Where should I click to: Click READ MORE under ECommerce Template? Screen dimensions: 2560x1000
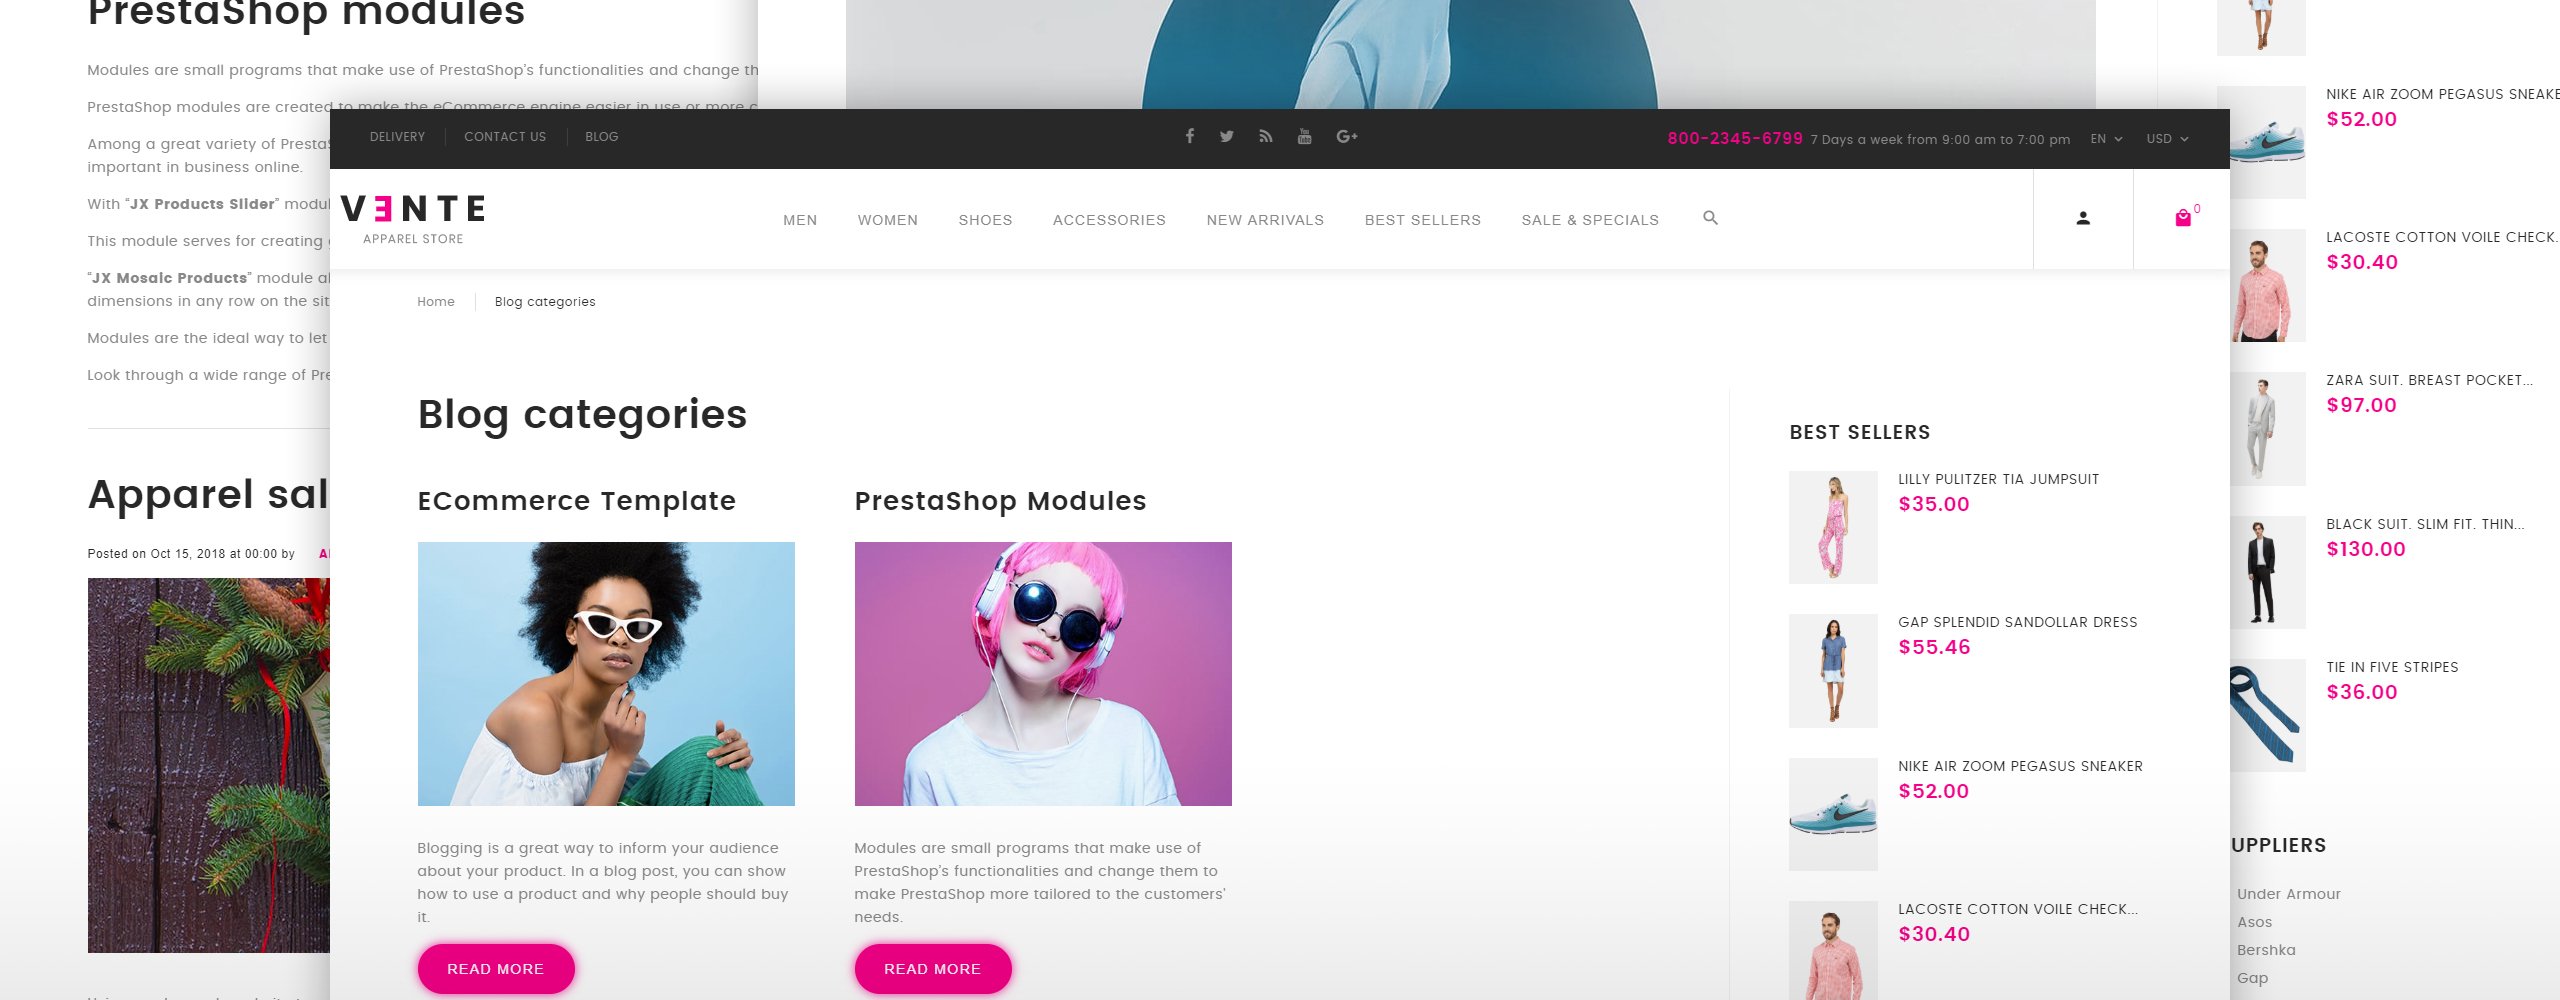[x=496, y=969]
